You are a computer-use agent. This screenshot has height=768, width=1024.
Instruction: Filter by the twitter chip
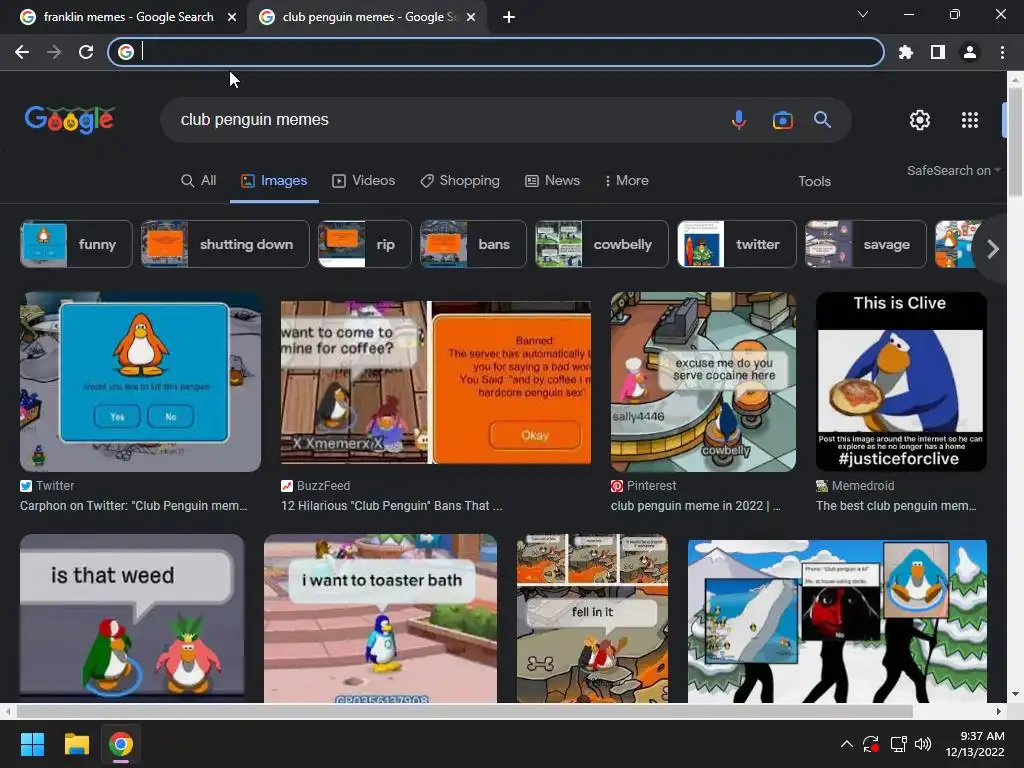point(737,244)
